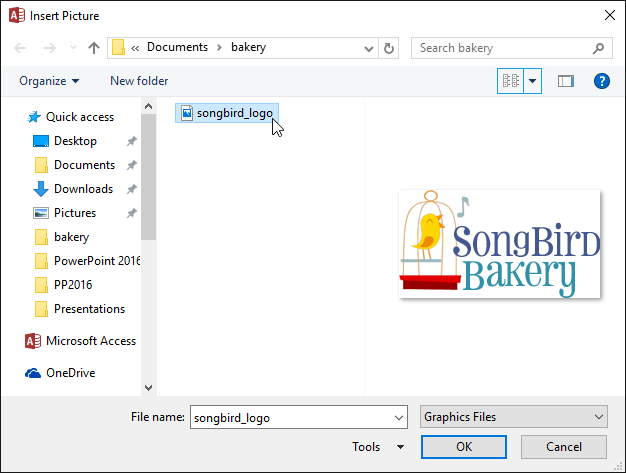The image size is (626, 473).
Task: Expand the File name history dropdown
Action: 399,417
